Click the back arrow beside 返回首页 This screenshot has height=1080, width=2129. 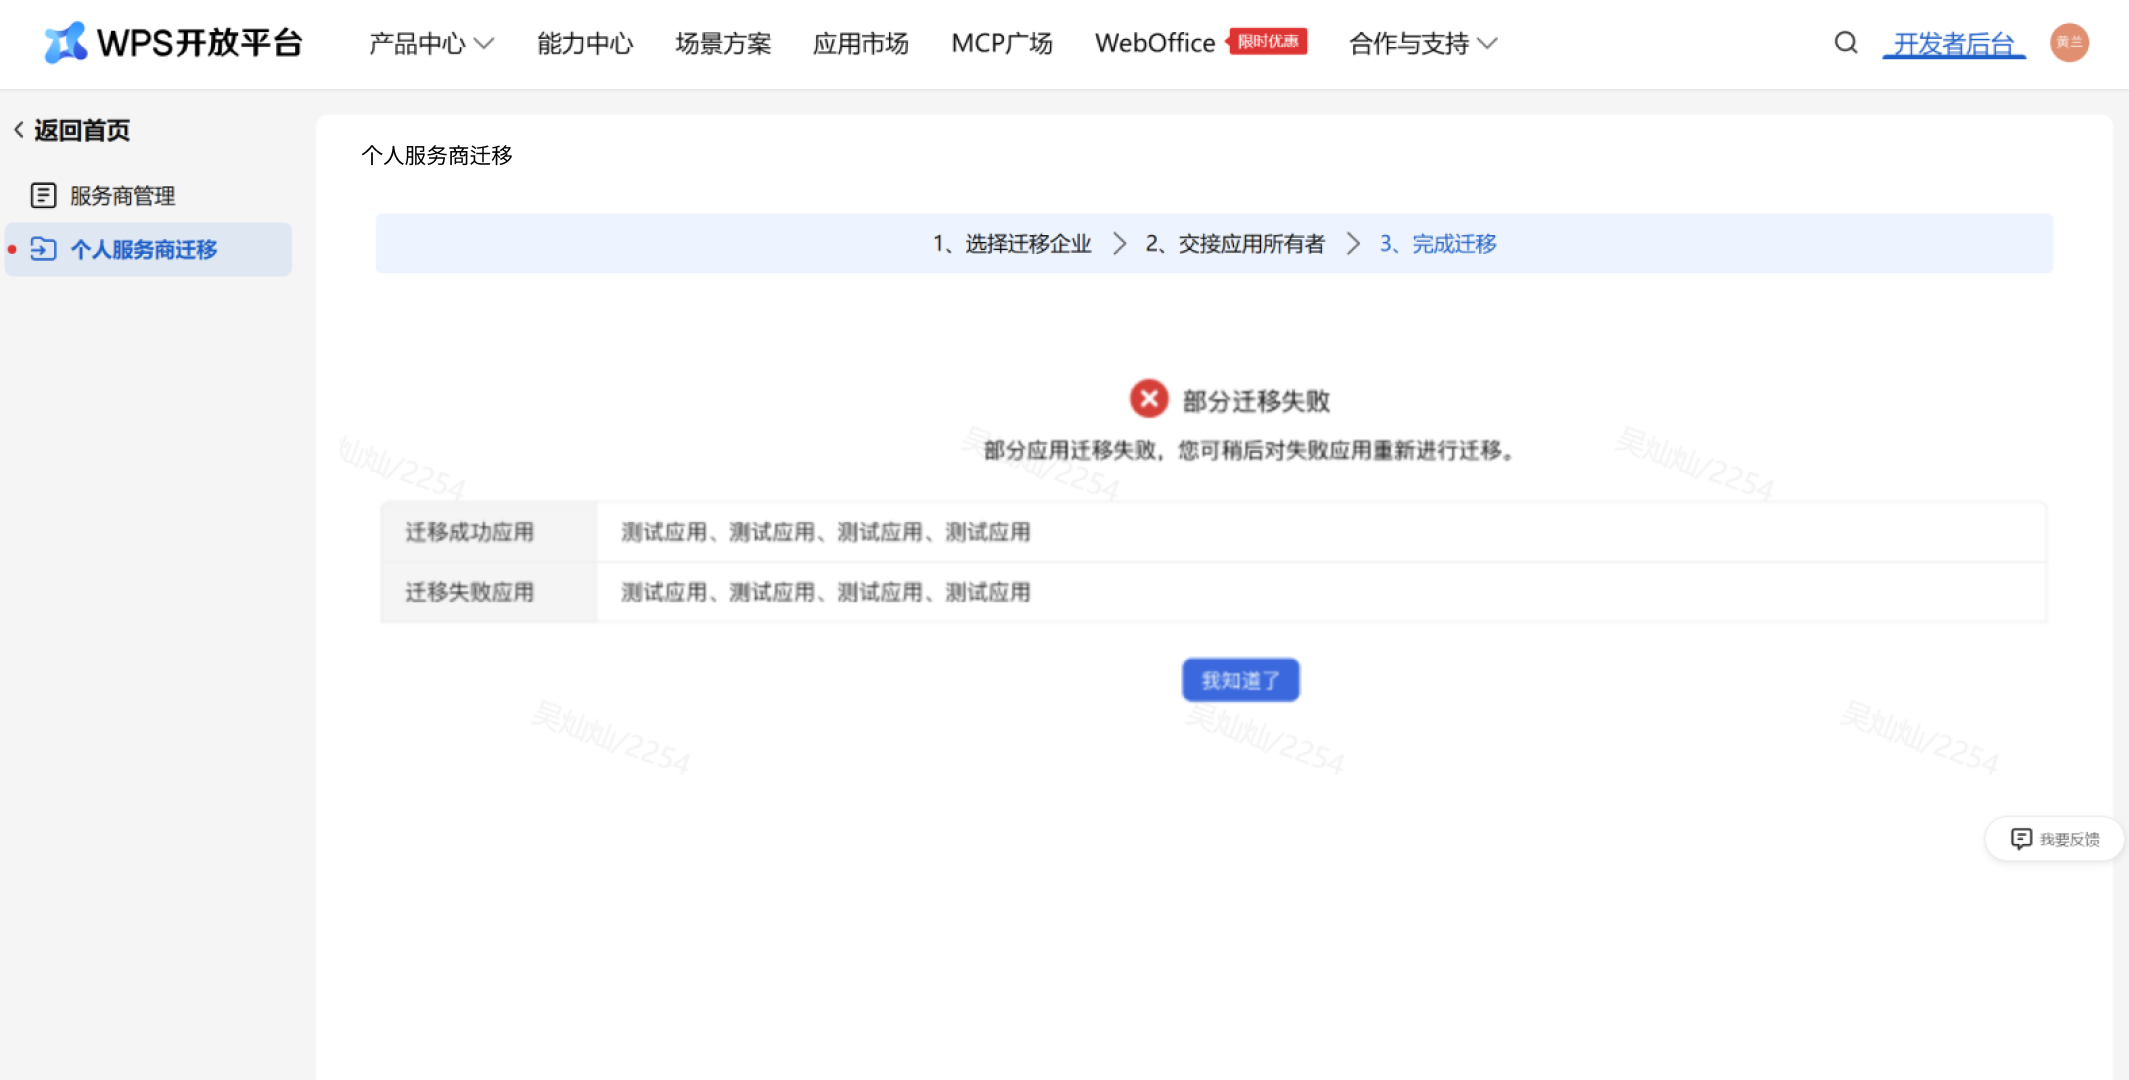(19, 130)
